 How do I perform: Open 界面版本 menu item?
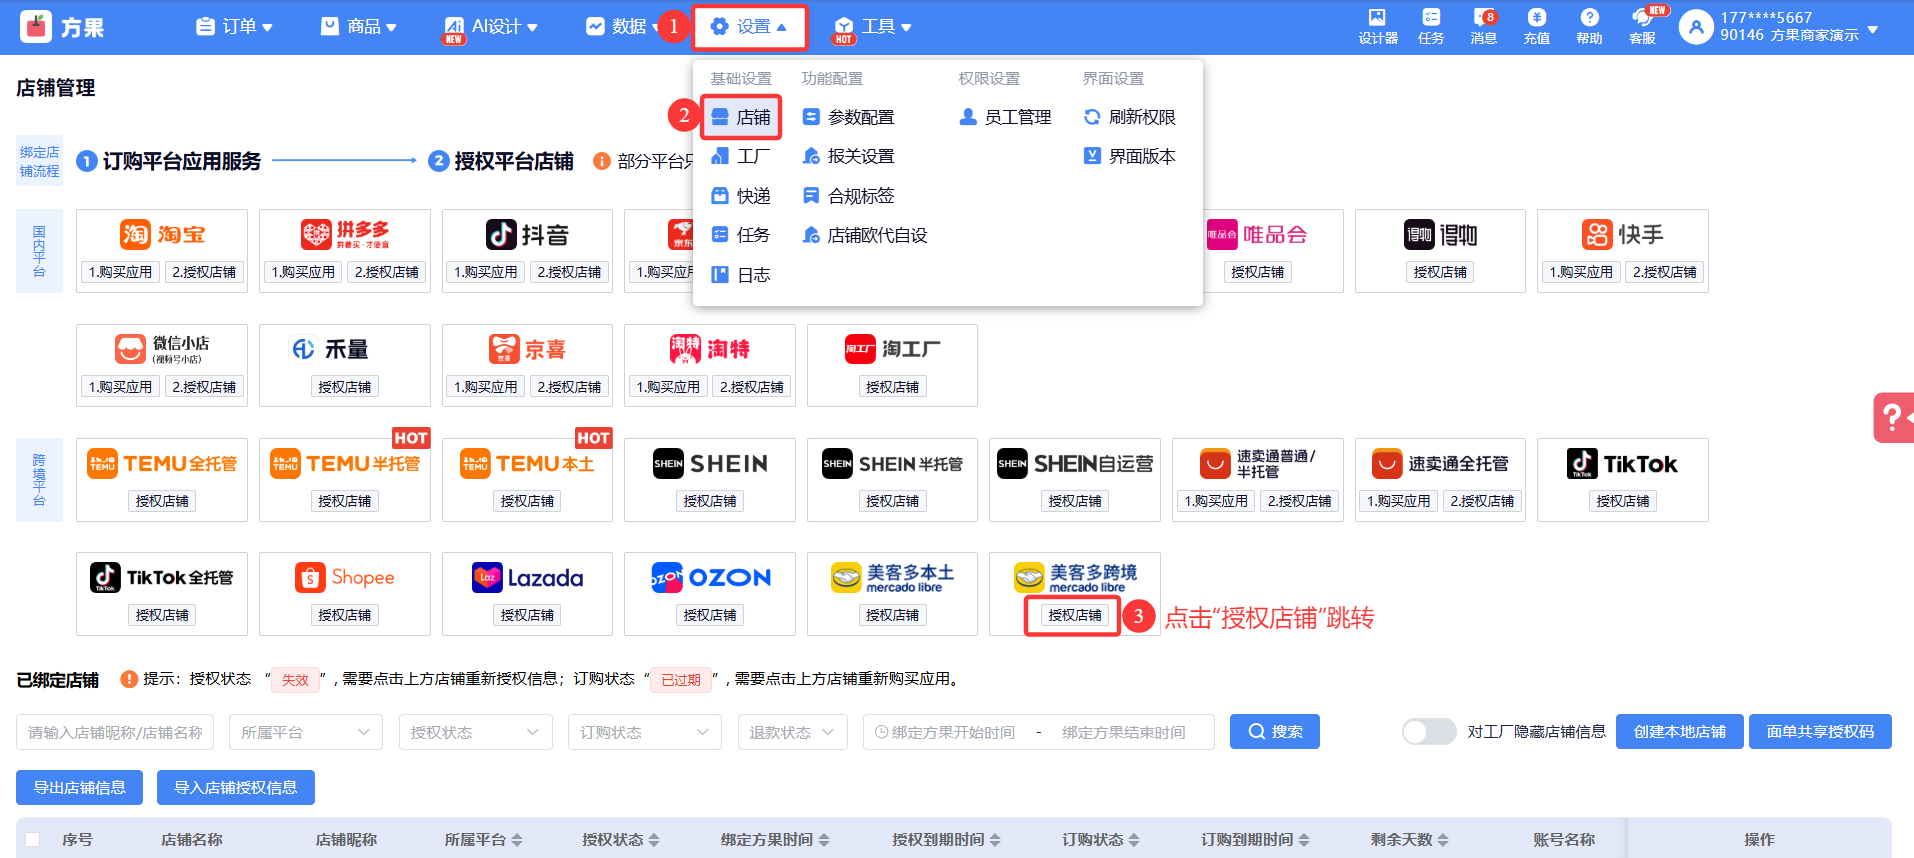(x=1129, y=157)
